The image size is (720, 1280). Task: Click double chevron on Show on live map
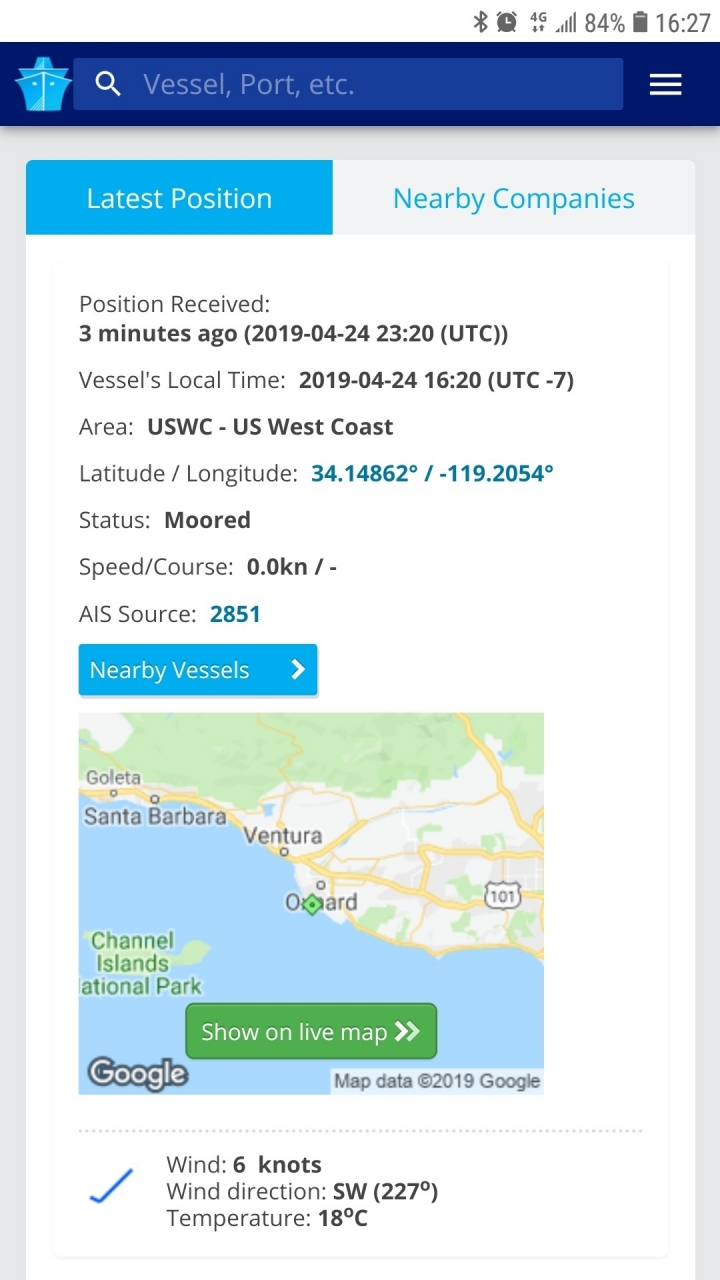coord(407,1031)
